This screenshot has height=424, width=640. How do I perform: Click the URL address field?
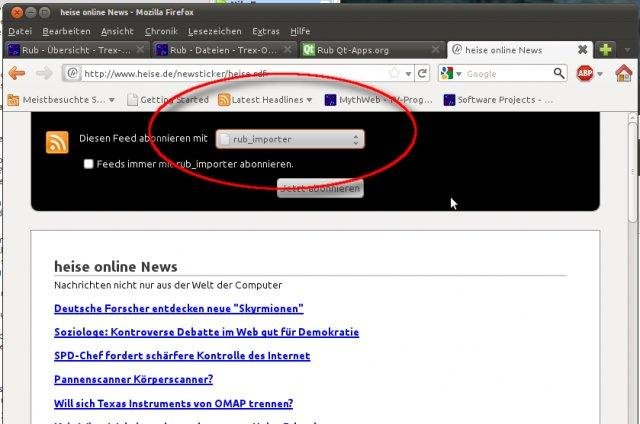click(x=233, y=74)
